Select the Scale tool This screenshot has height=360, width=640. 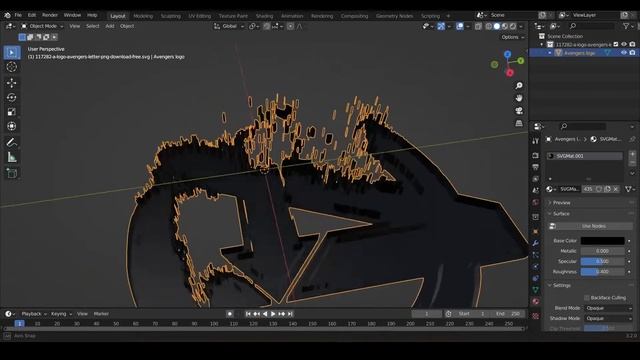click(x=11, y=112)
